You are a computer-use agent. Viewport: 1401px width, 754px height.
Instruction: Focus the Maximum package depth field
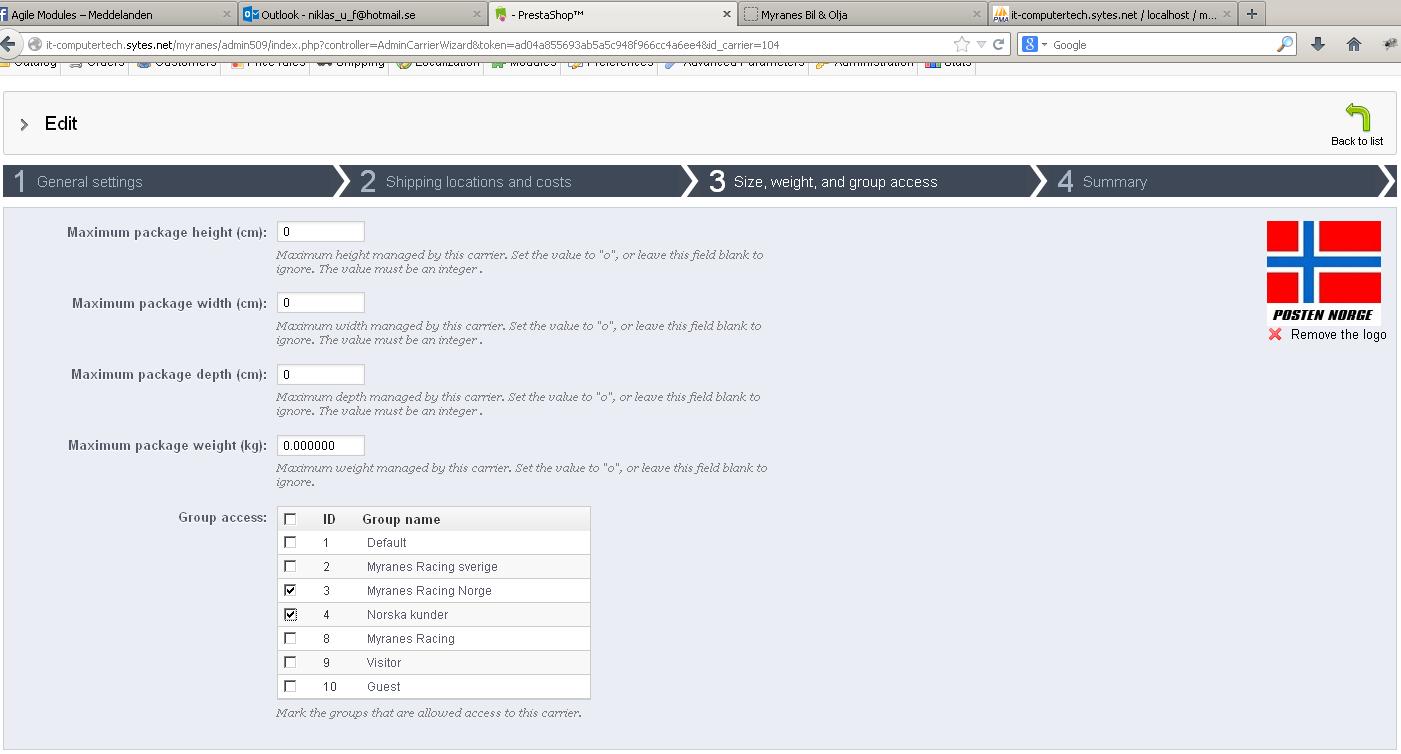[321, 374]
